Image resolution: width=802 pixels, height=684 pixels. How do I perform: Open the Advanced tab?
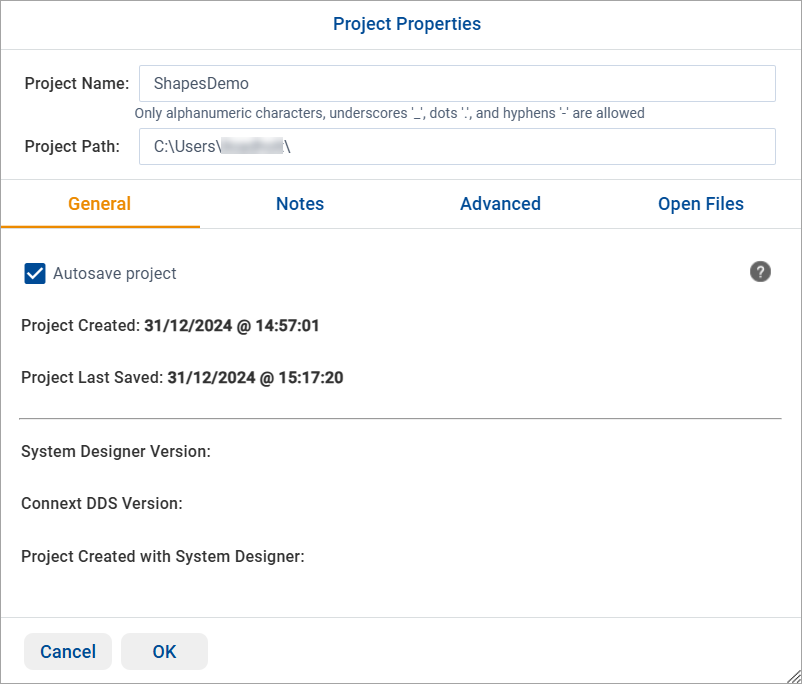click(500, 204)
